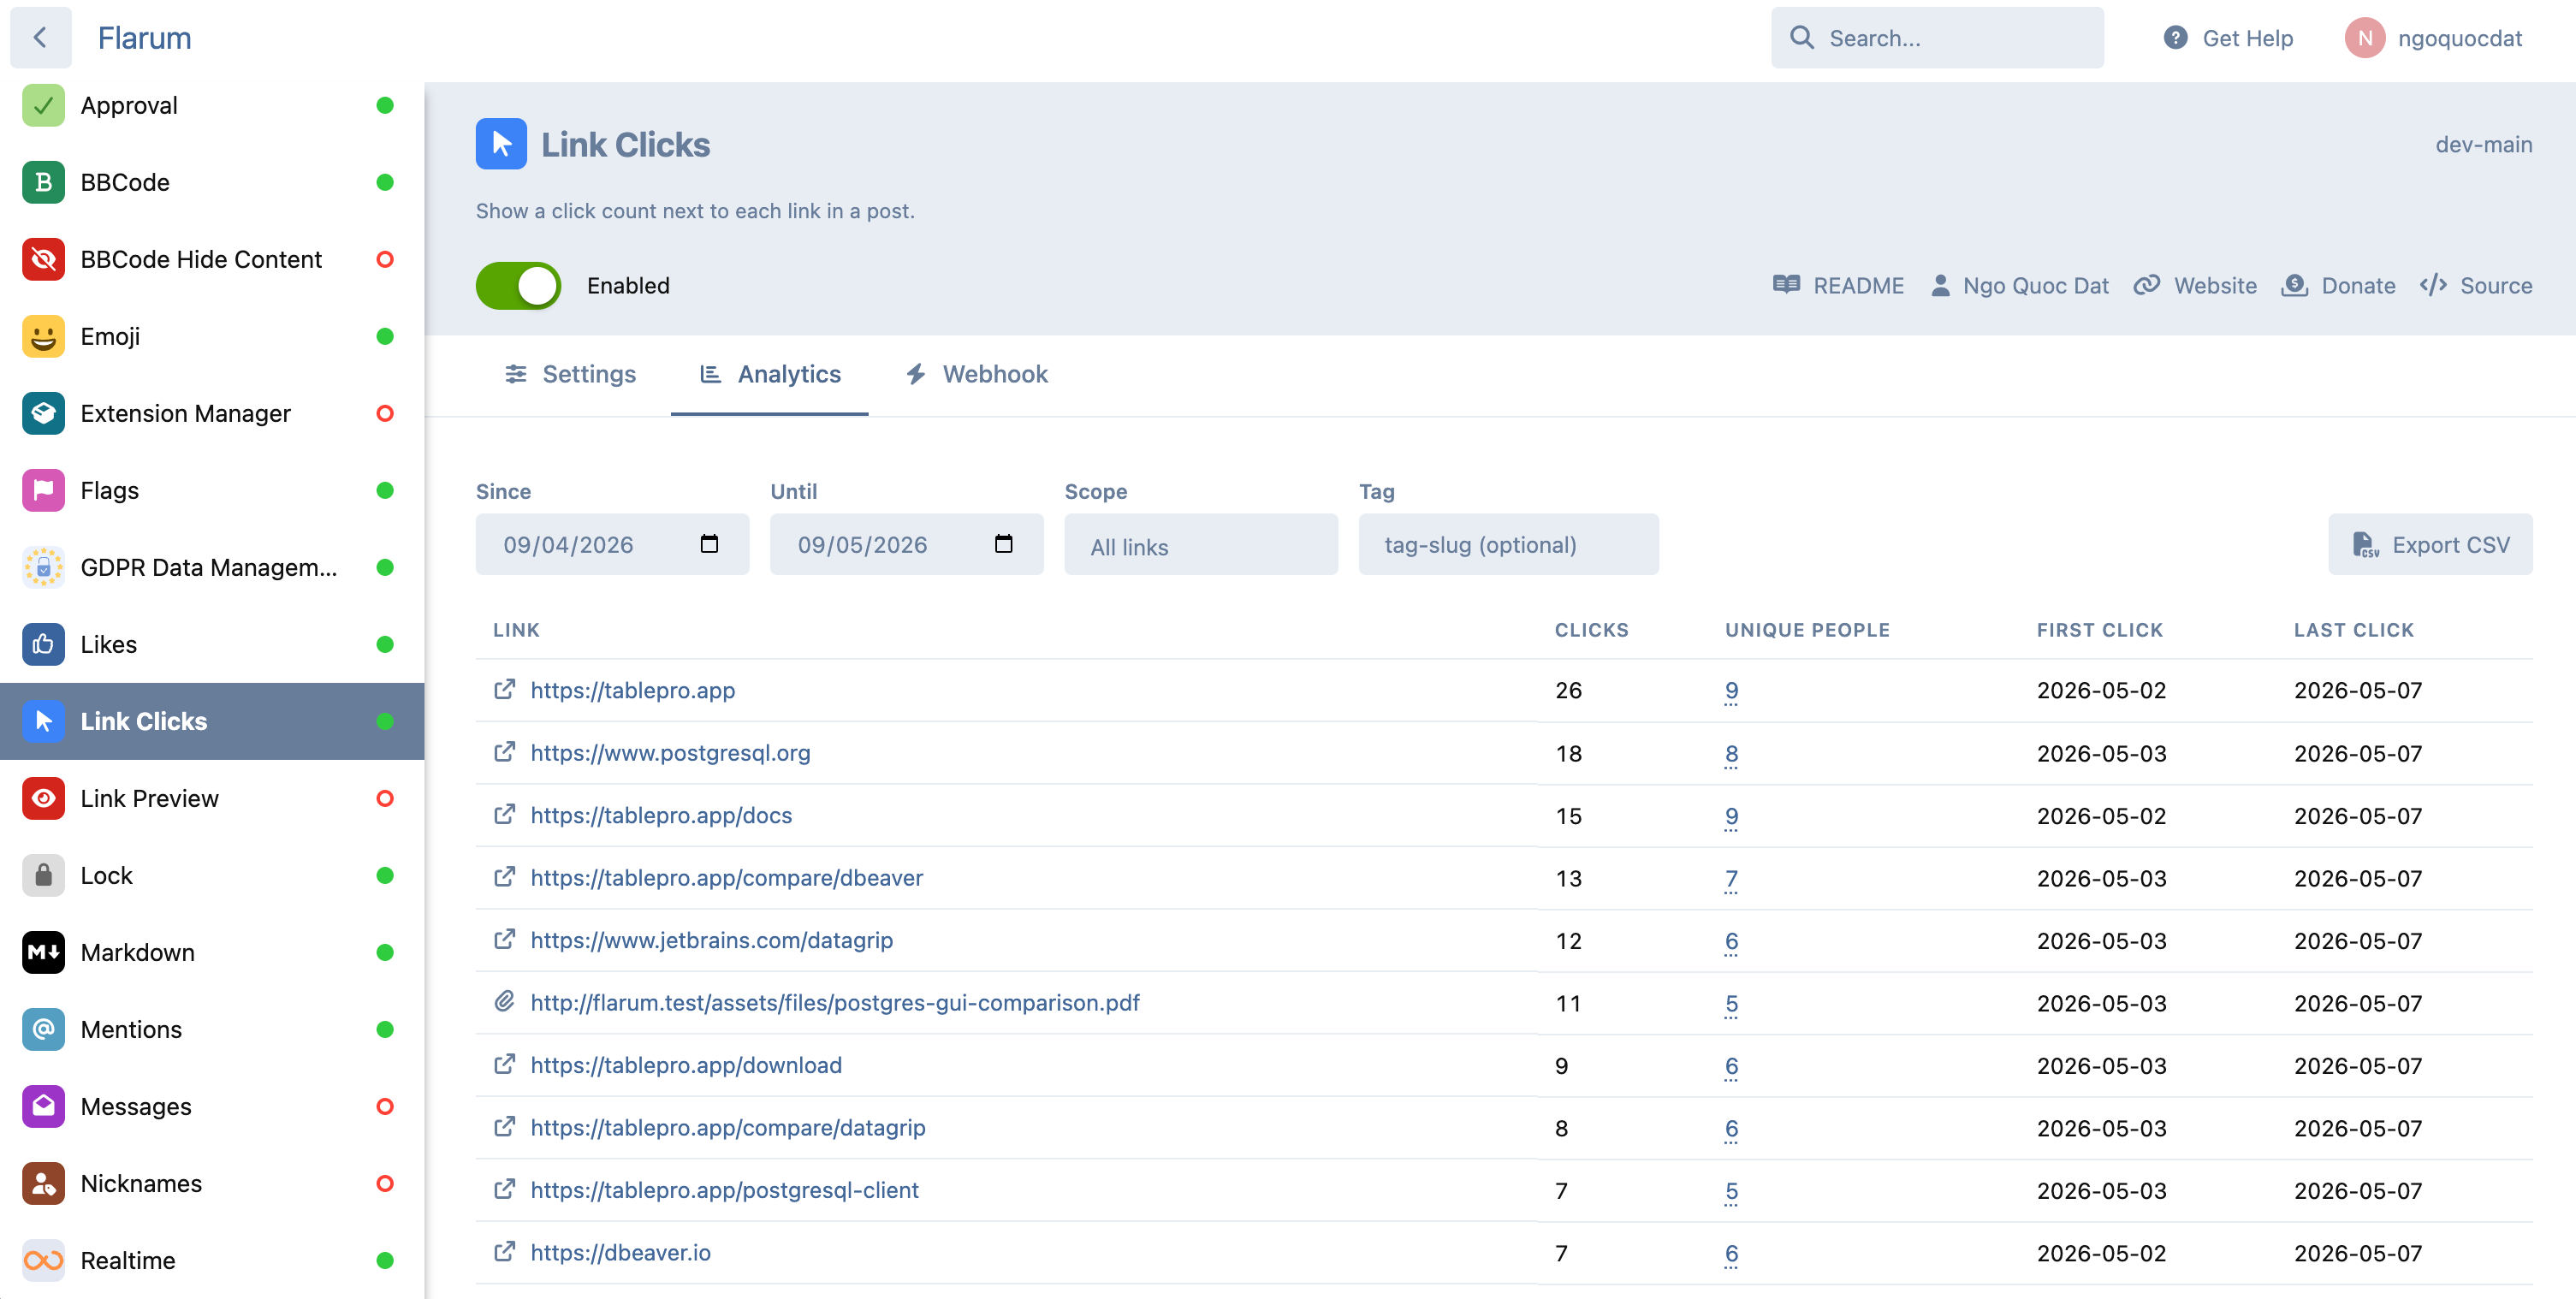Click the LAST CLICK column header
The height and width of the screenshot is (1299, 2576).
[x=2353, y=630]
